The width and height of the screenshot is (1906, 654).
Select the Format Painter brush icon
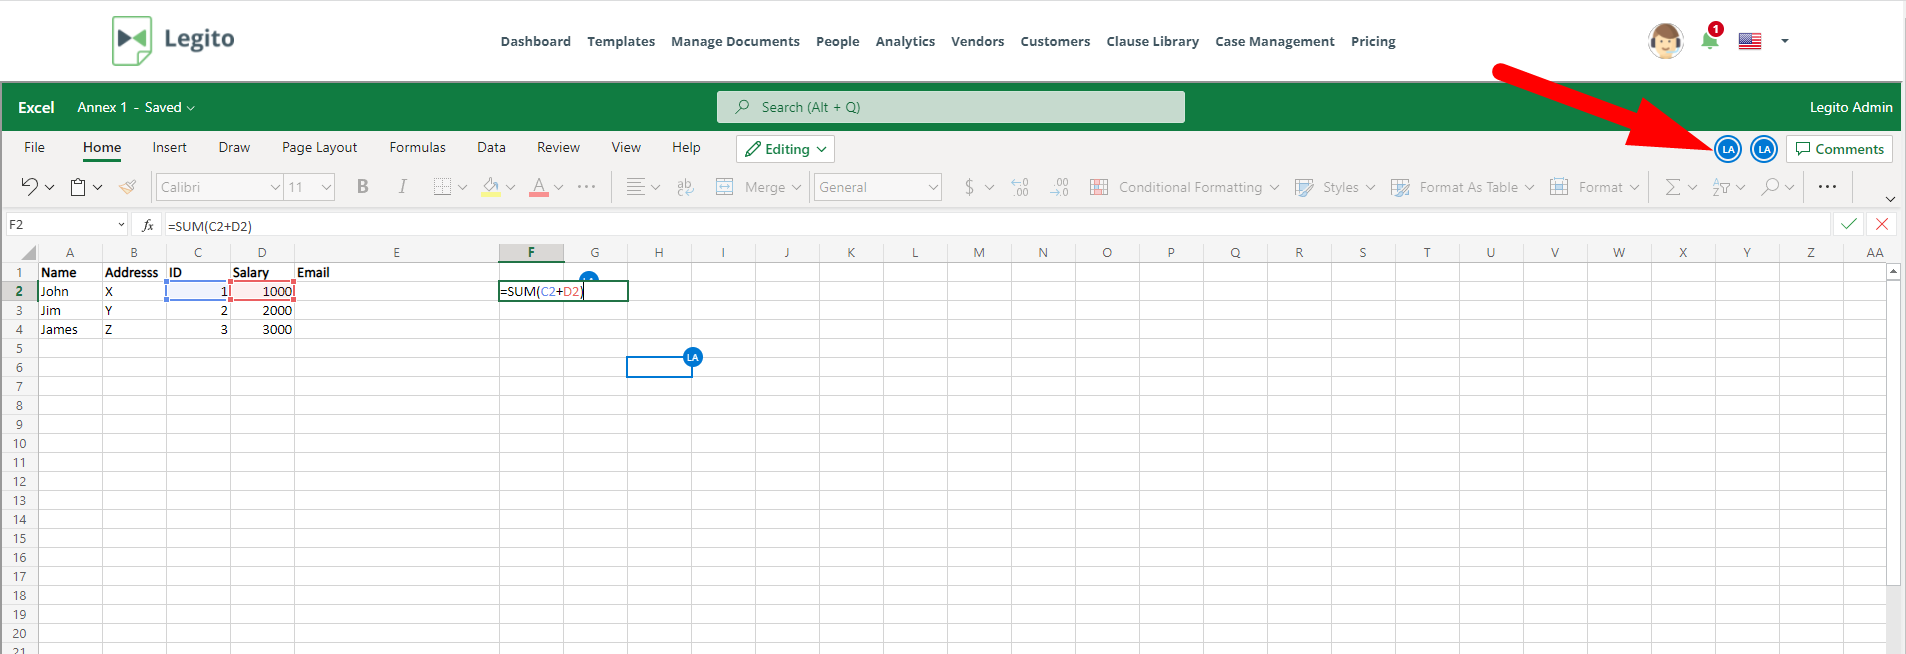point(127,187)
